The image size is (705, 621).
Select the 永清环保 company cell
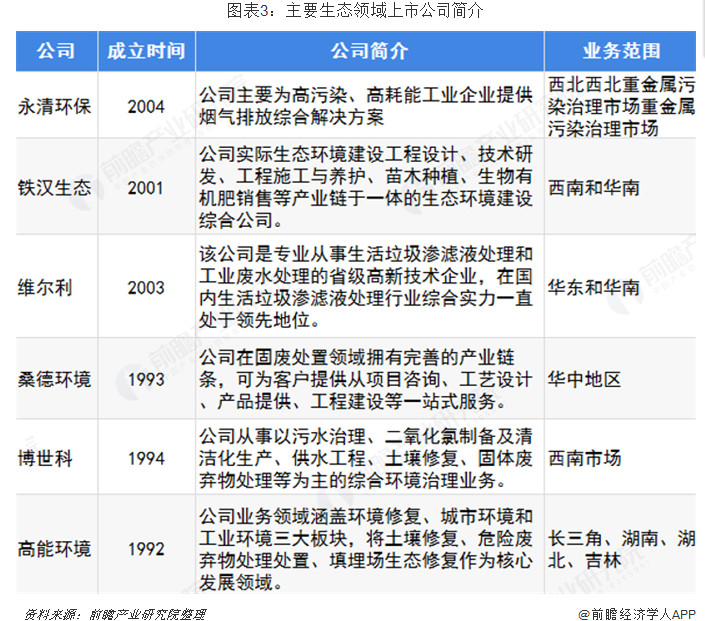pyautogui.click(x=54, y=105)
